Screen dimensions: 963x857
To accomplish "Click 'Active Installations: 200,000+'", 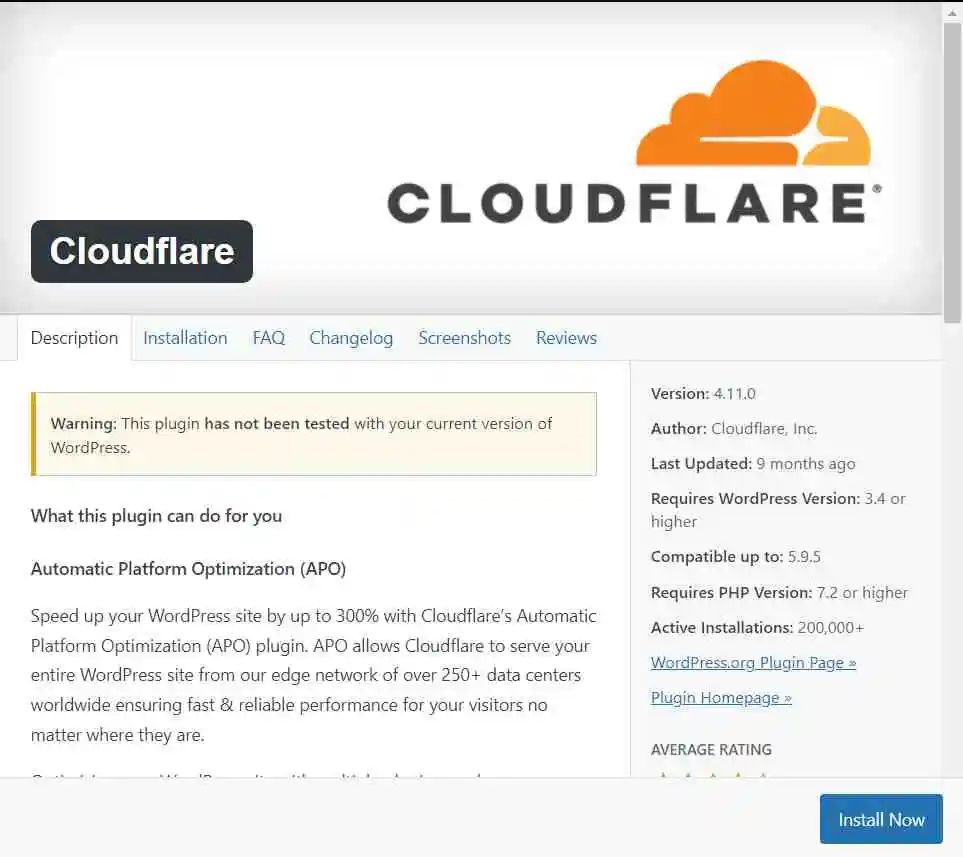I will coord(757,627).
